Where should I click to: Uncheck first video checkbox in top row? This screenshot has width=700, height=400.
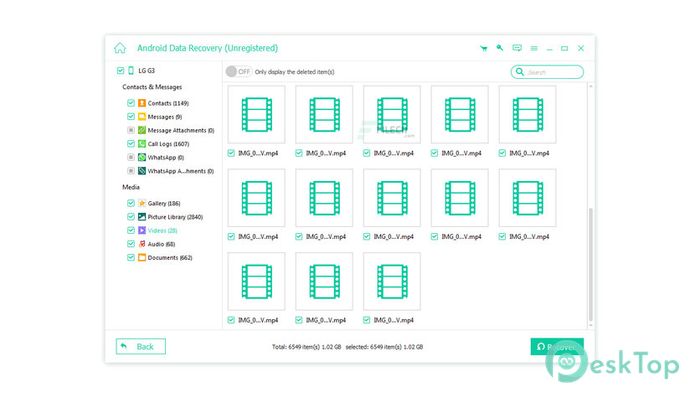pyautogui.click(x=231, y=153)
